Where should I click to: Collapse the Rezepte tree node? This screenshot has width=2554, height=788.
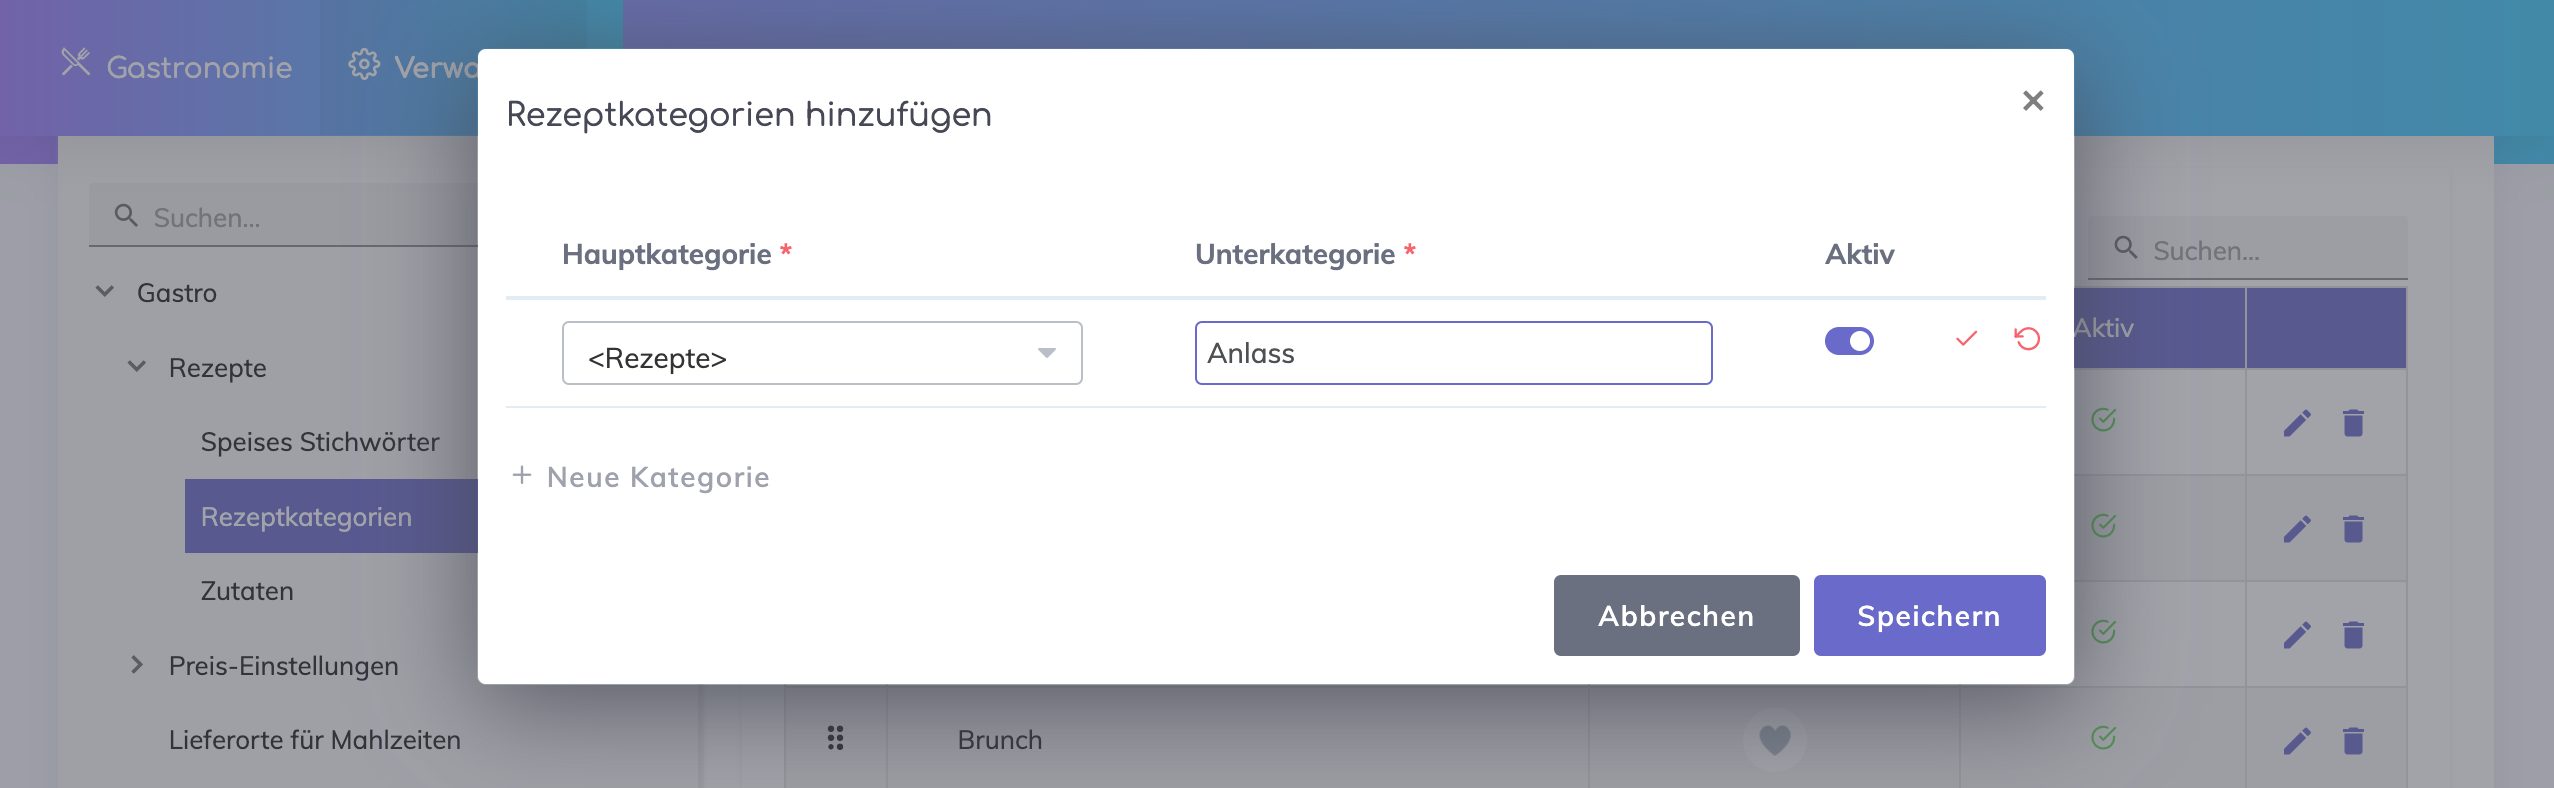tap(137, 367)
